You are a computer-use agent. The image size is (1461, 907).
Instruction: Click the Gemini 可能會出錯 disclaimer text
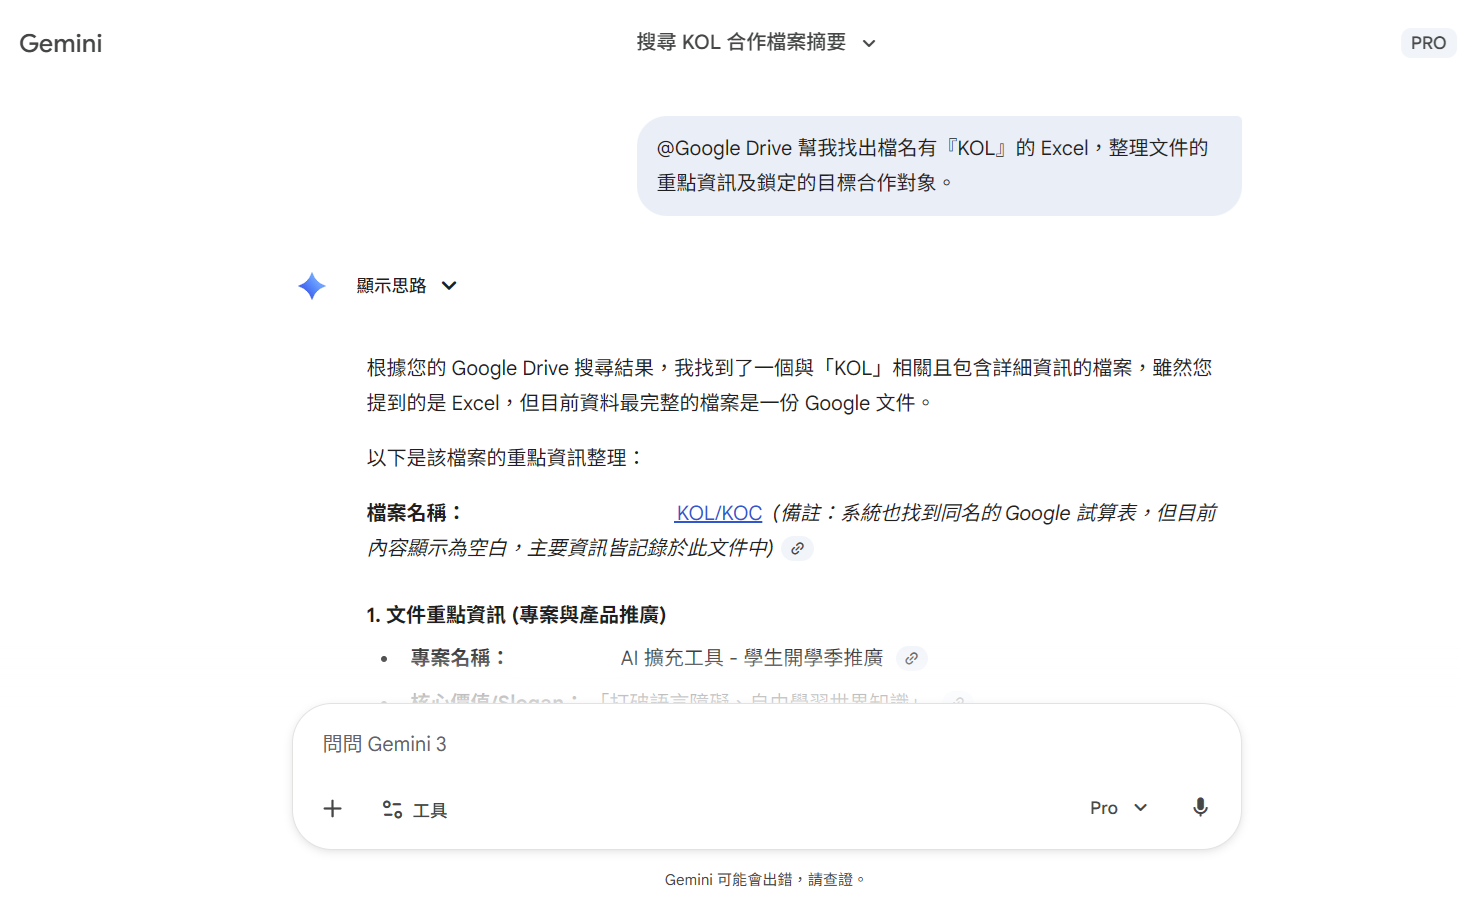[x=764, y=880]
